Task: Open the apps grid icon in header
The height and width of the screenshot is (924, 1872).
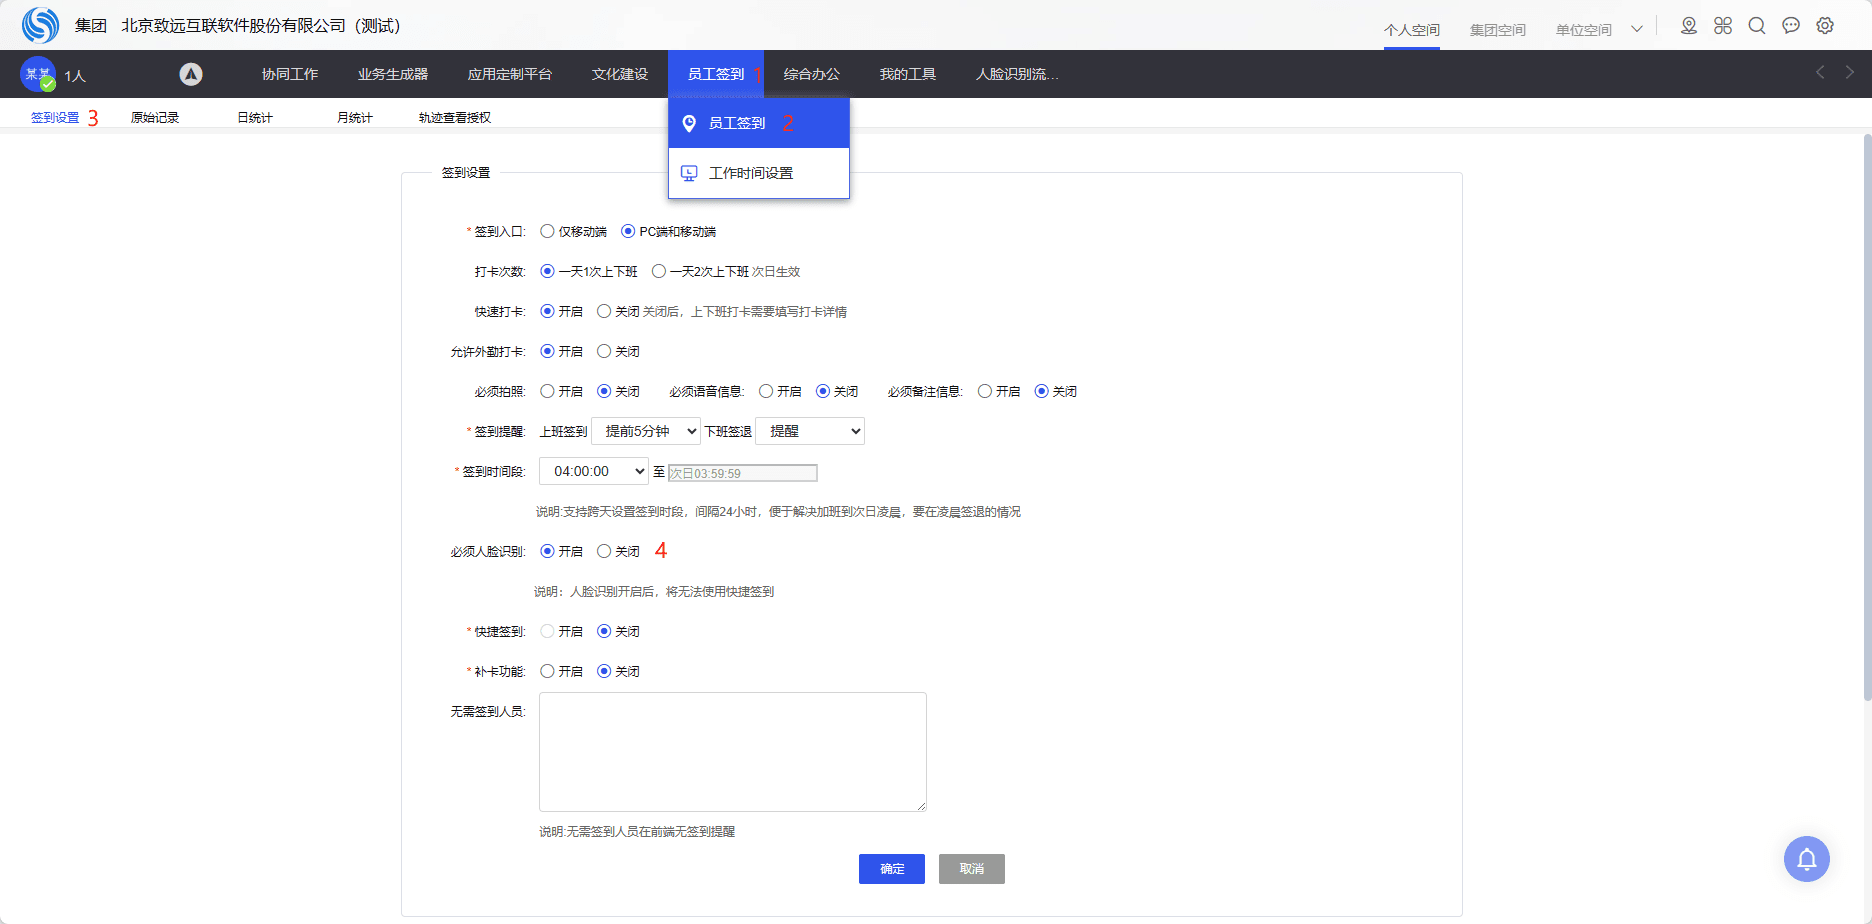Action: (1723, 26)
